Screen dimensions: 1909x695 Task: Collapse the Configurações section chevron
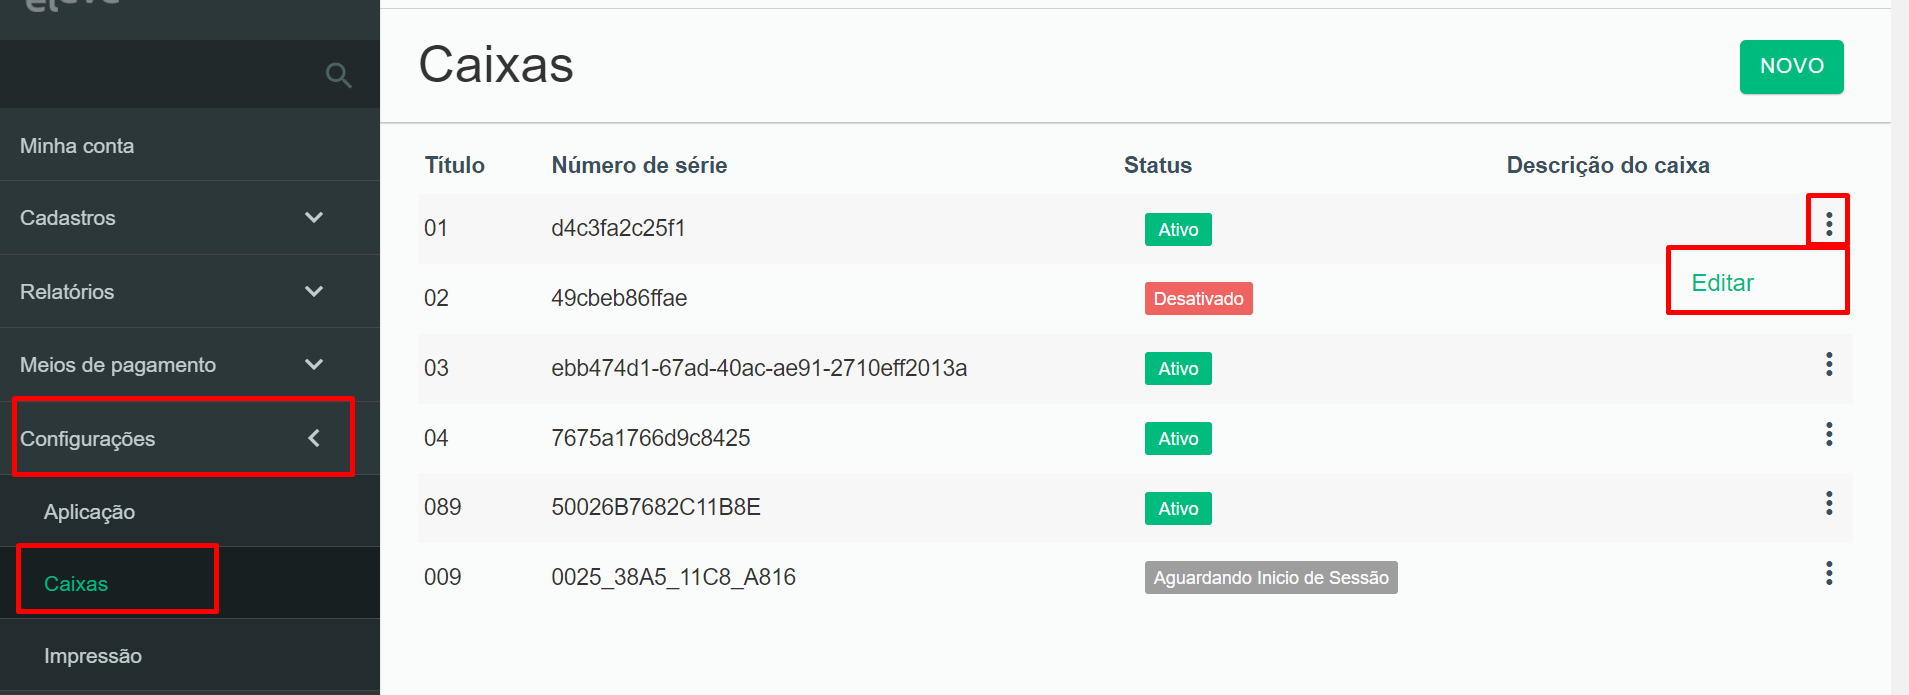coord(314,438)
